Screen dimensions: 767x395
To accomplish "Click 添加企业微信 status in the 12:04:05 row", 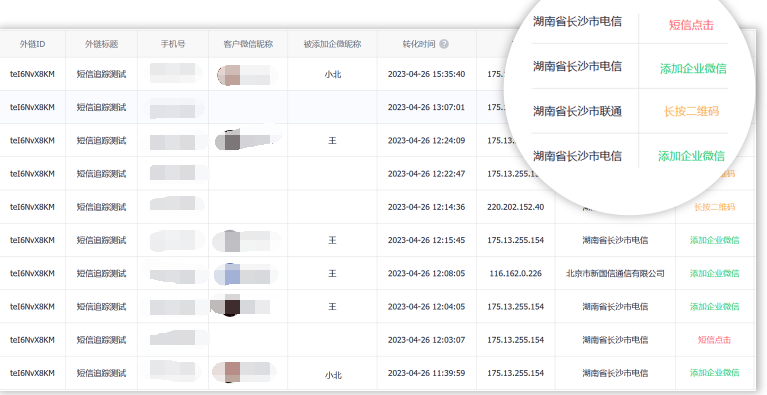I will [x=715, y=307].
